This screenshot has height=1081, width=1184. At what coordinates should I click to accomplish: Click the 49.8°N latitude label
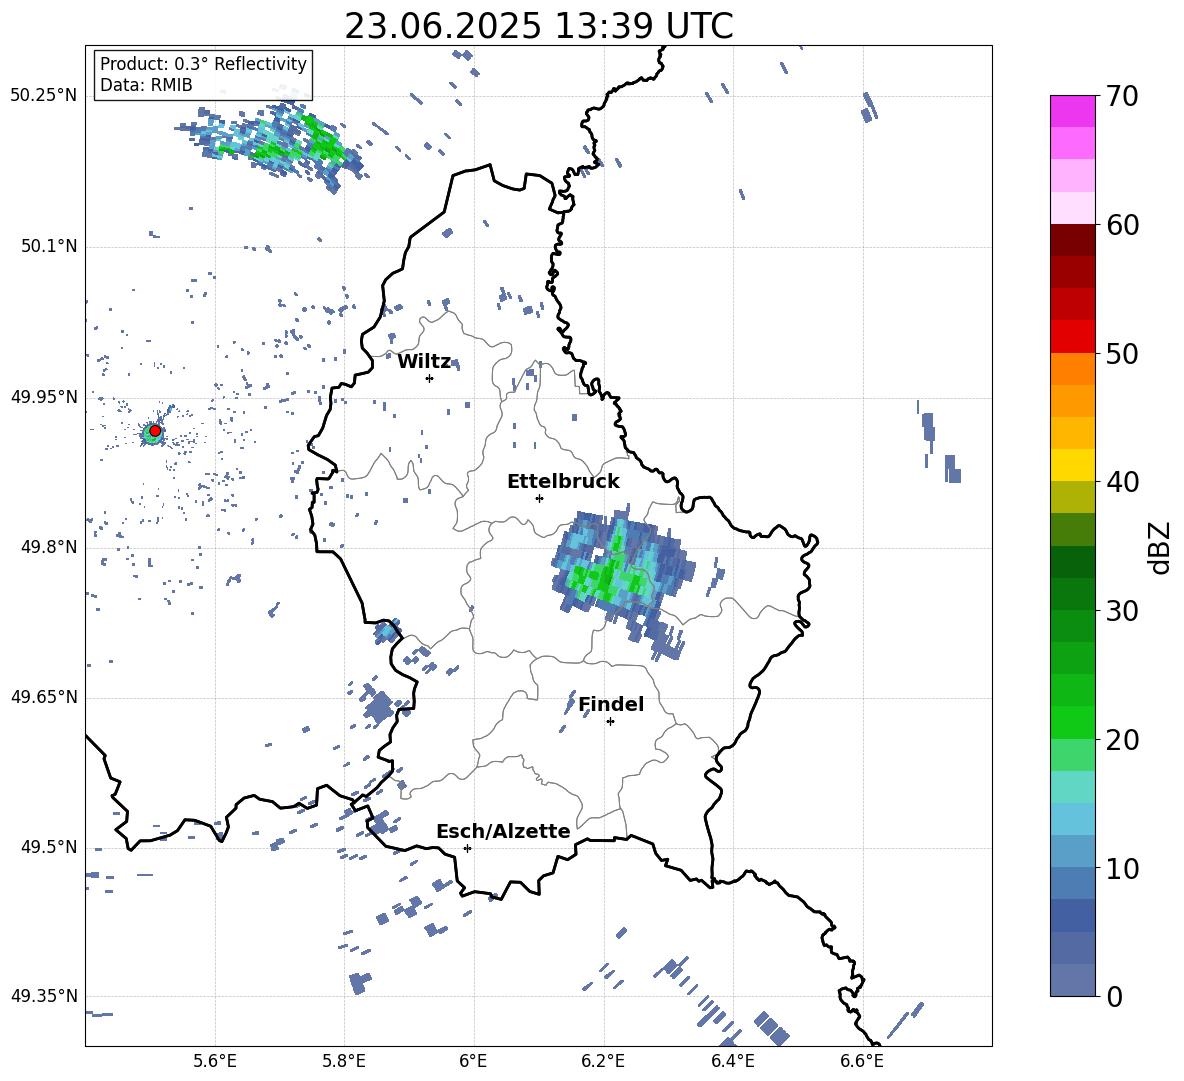[x=49, y=547]
